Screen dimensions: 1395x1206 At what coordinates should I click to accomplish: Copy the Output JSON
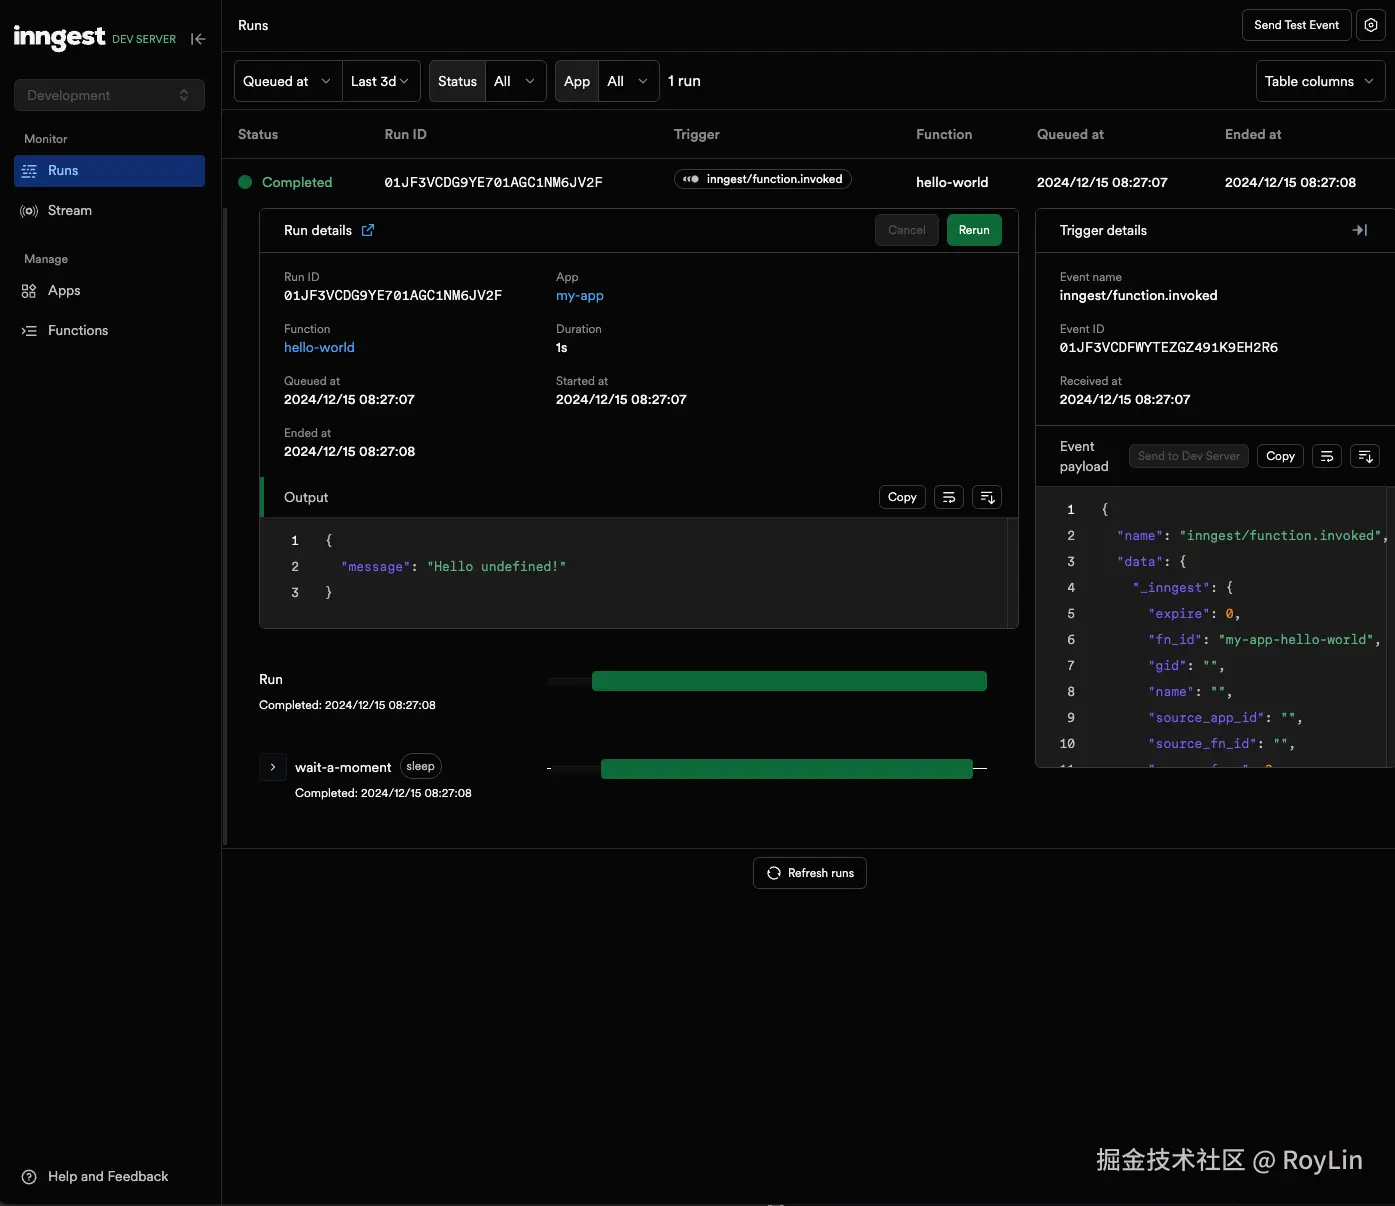pos(902,497)
